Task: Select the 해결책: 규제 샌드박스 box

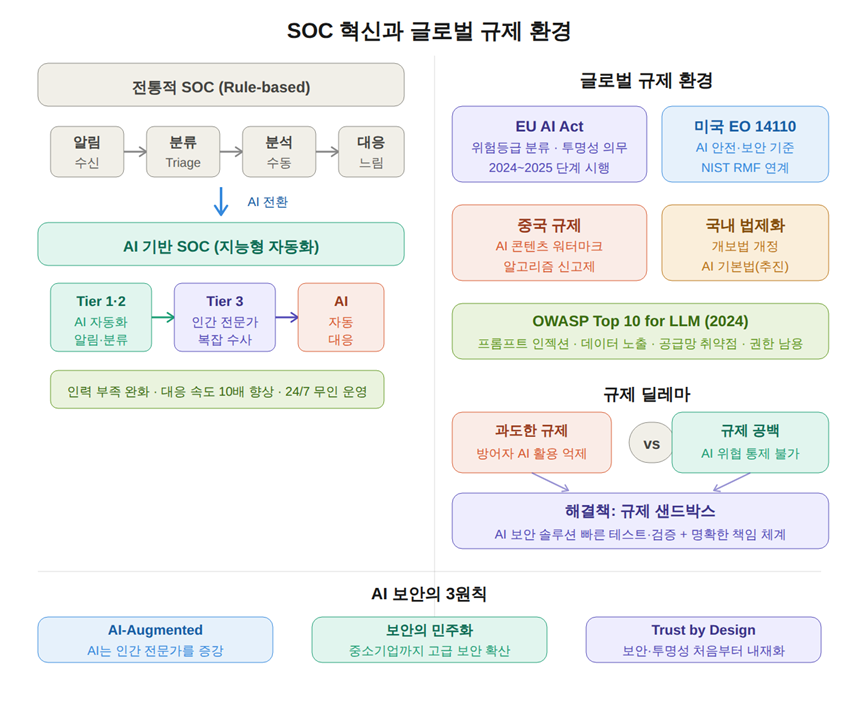Action: point(640,521)
